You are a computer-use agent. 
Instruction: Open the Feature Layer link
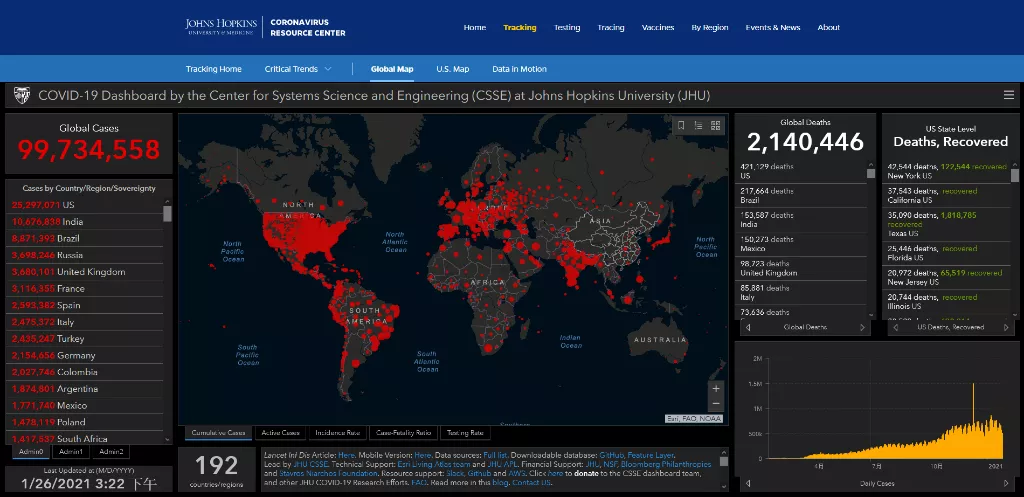(x=650, y=455)
